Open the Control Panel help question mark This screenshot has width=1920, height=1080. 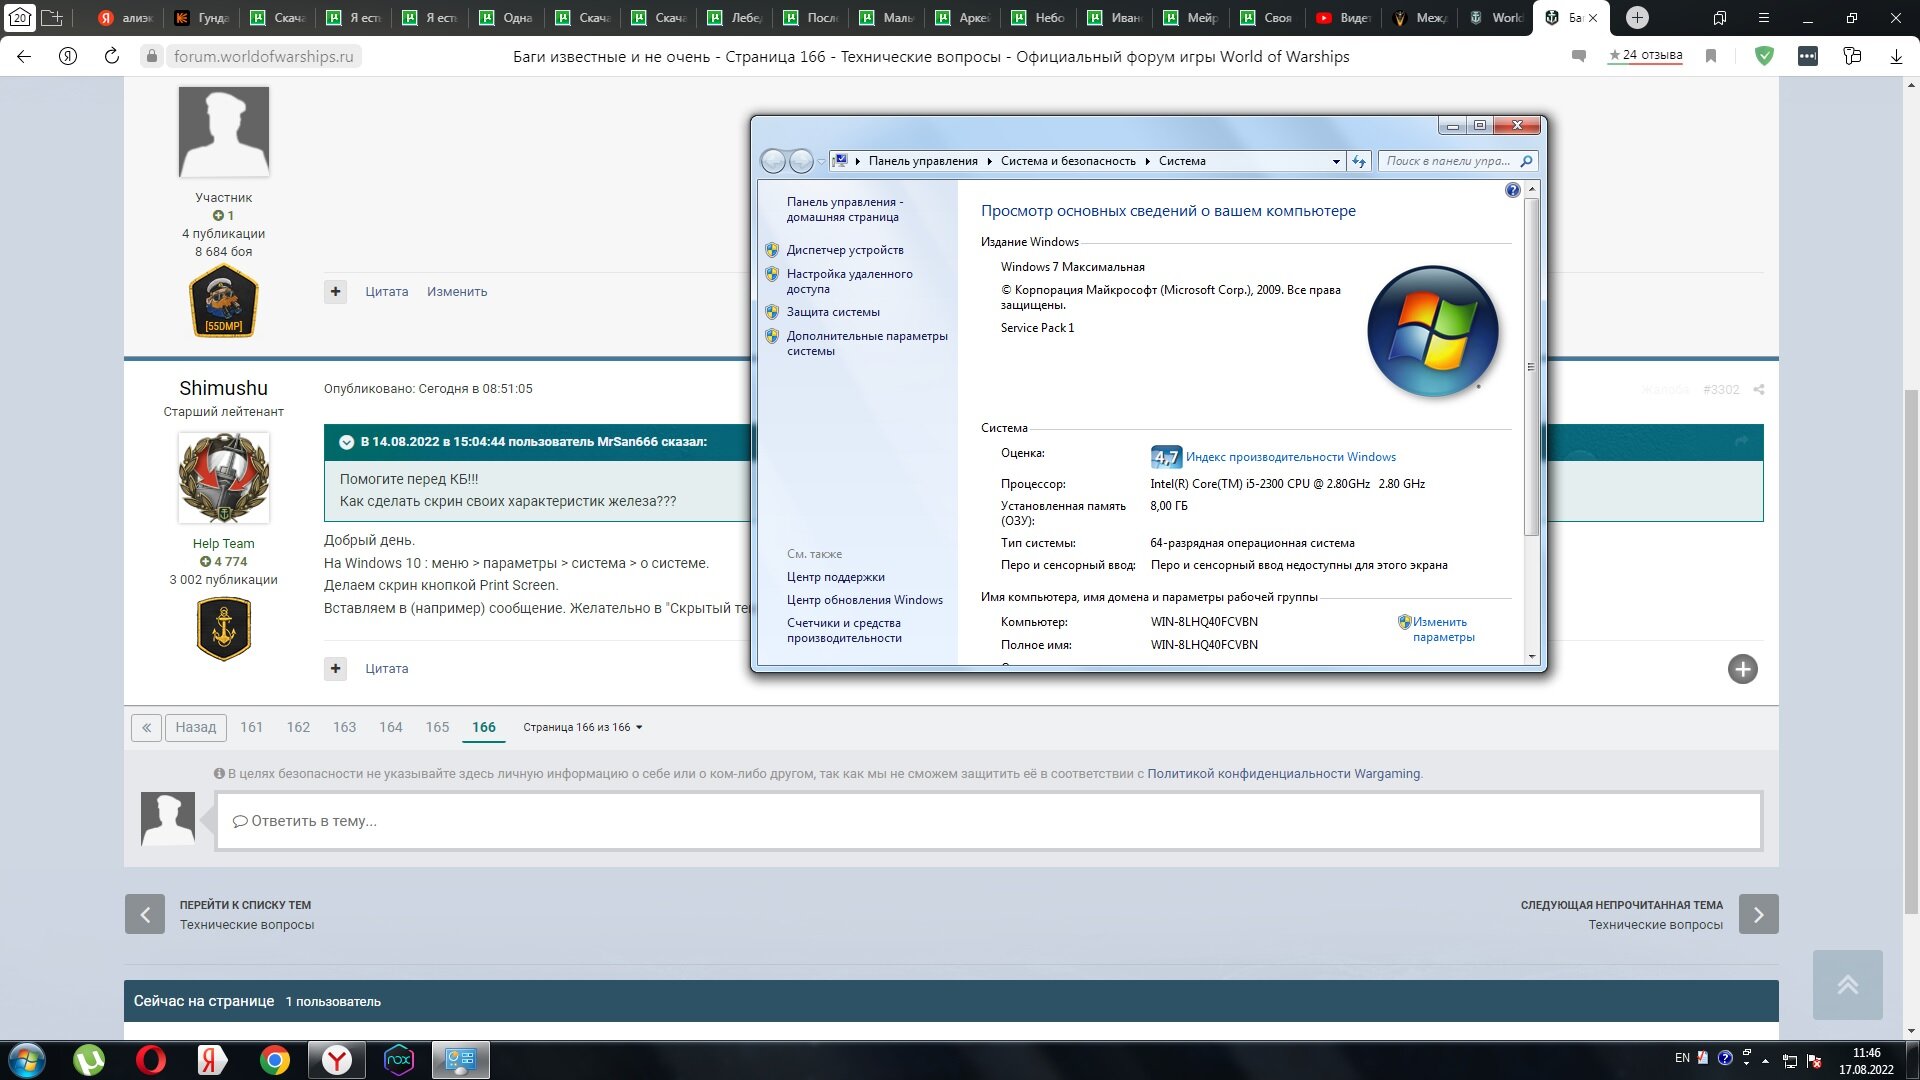1512,190
